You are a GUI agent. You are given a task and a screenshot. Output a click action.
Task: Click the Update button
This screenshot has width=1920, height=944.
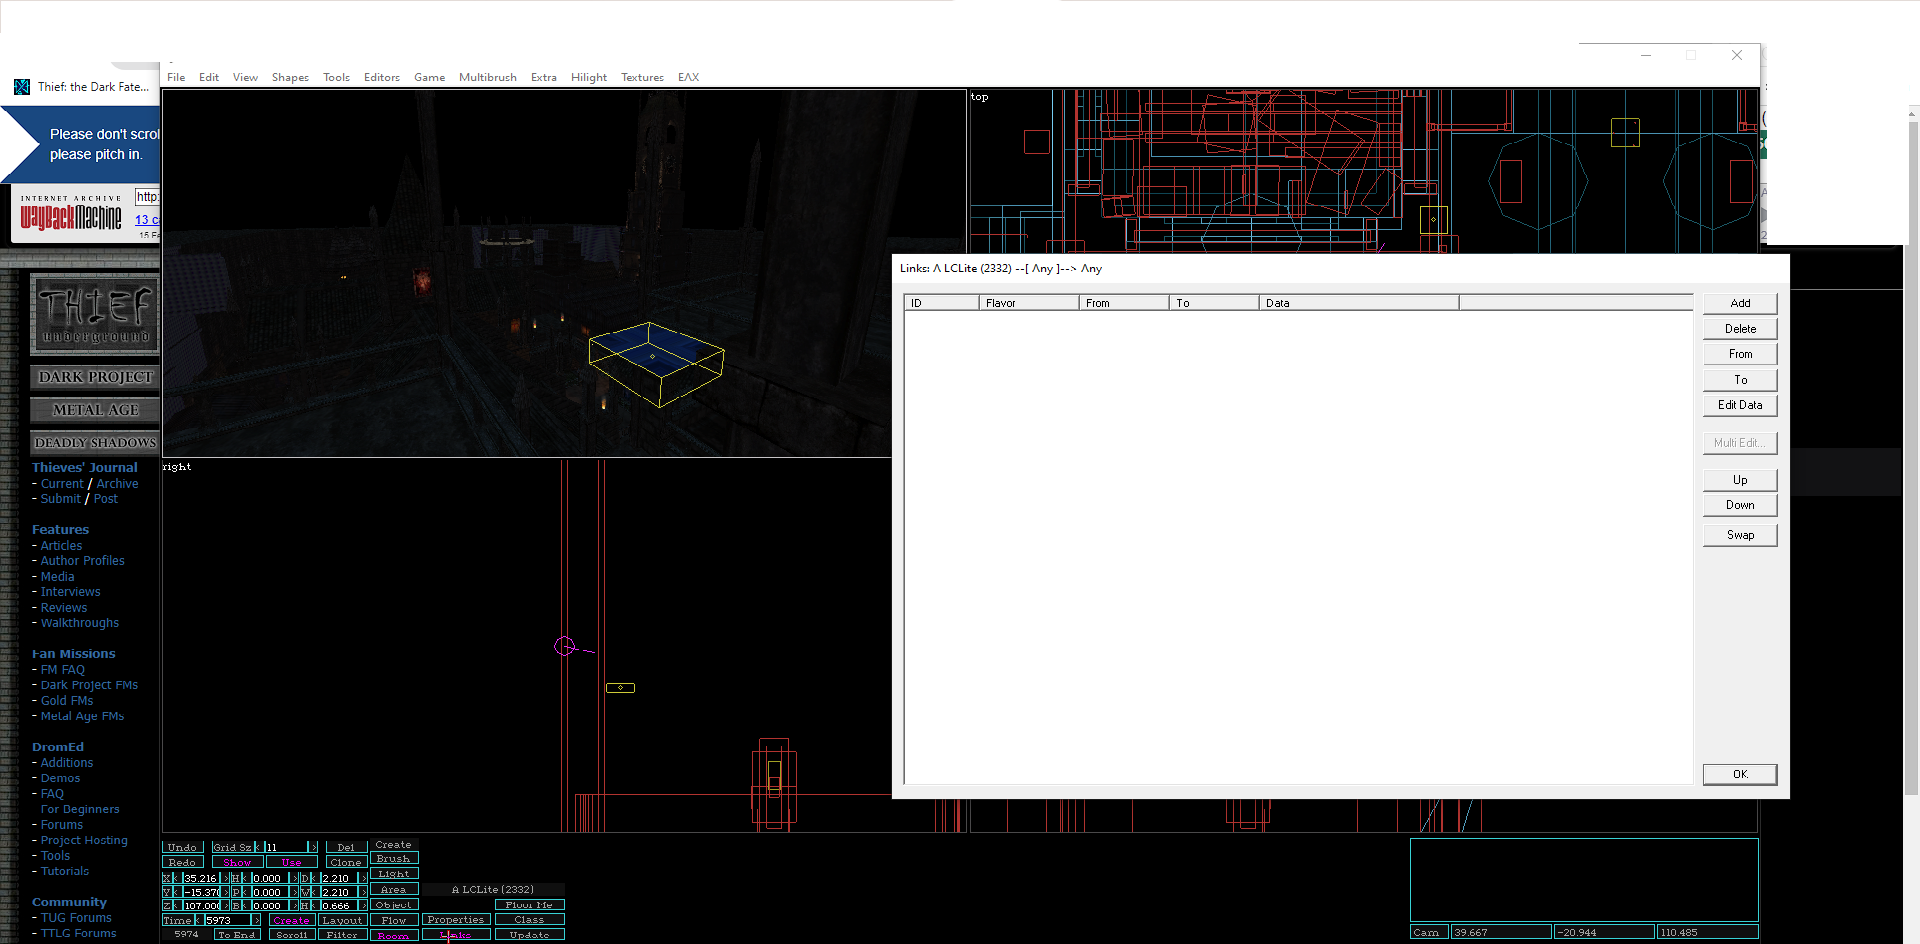point(529,935)
